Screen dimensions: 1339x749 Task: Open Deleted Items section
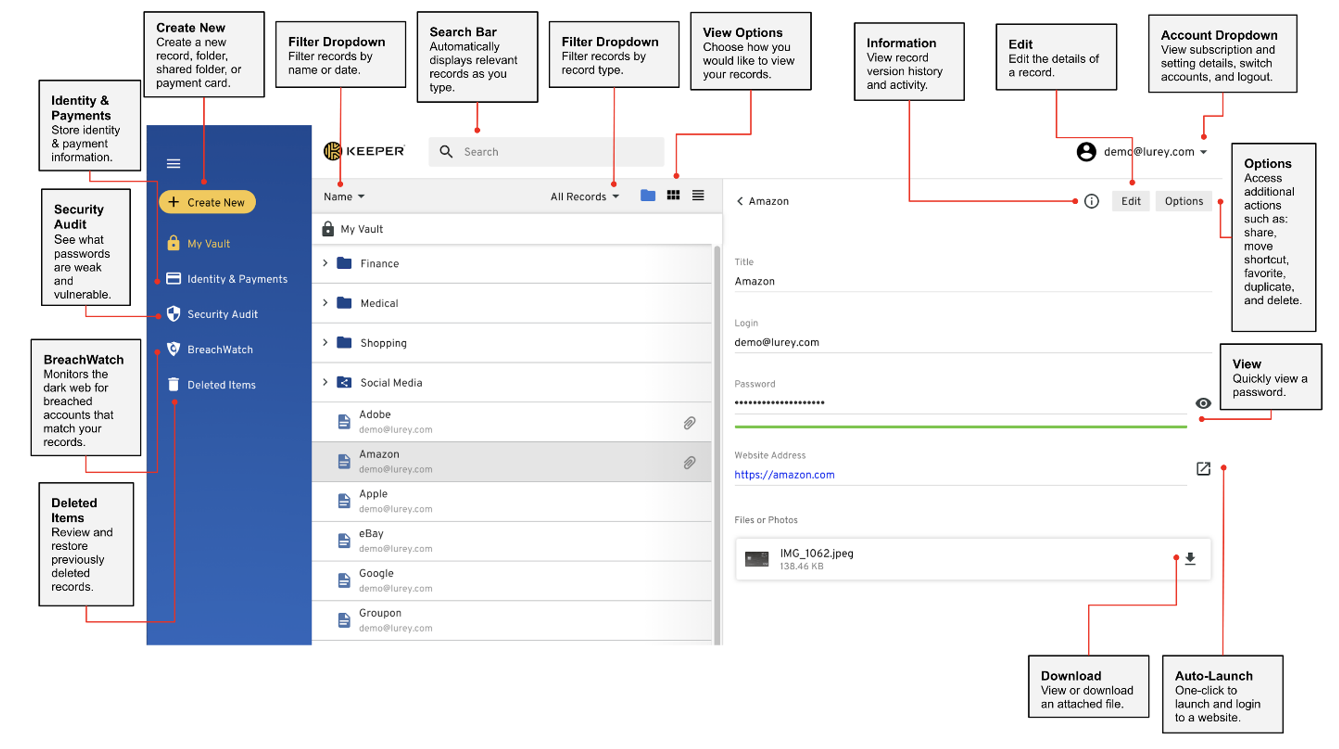pyautogui.click(x=211, y=384)
